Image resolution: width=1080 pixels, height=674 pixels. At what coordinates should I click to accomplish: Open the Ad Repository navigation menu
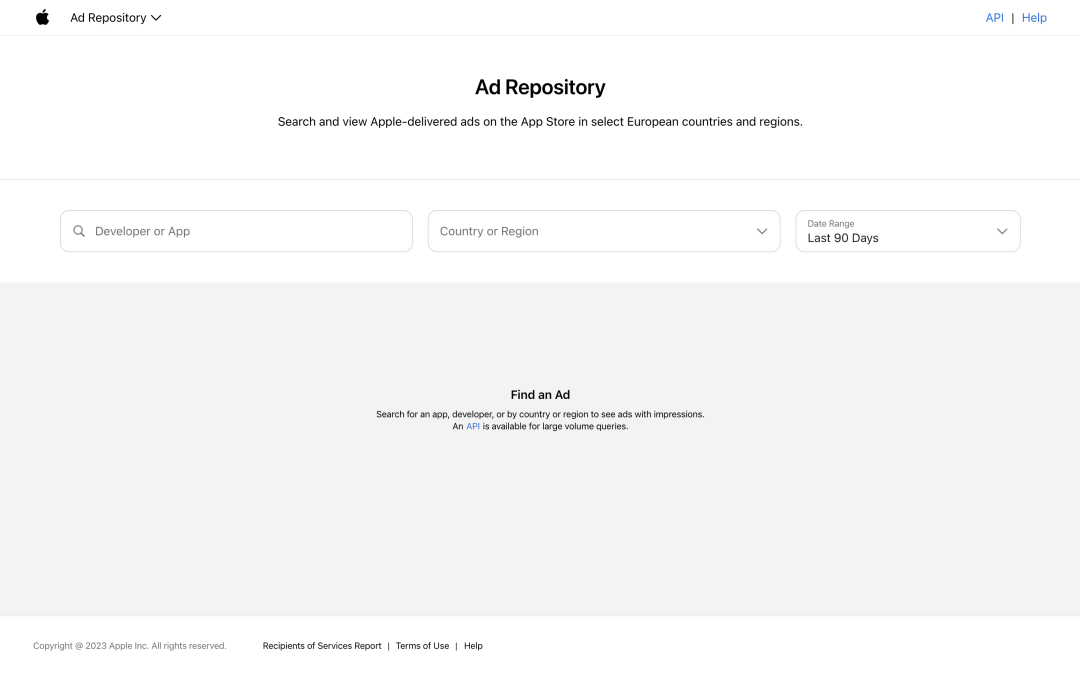[108, 18]
